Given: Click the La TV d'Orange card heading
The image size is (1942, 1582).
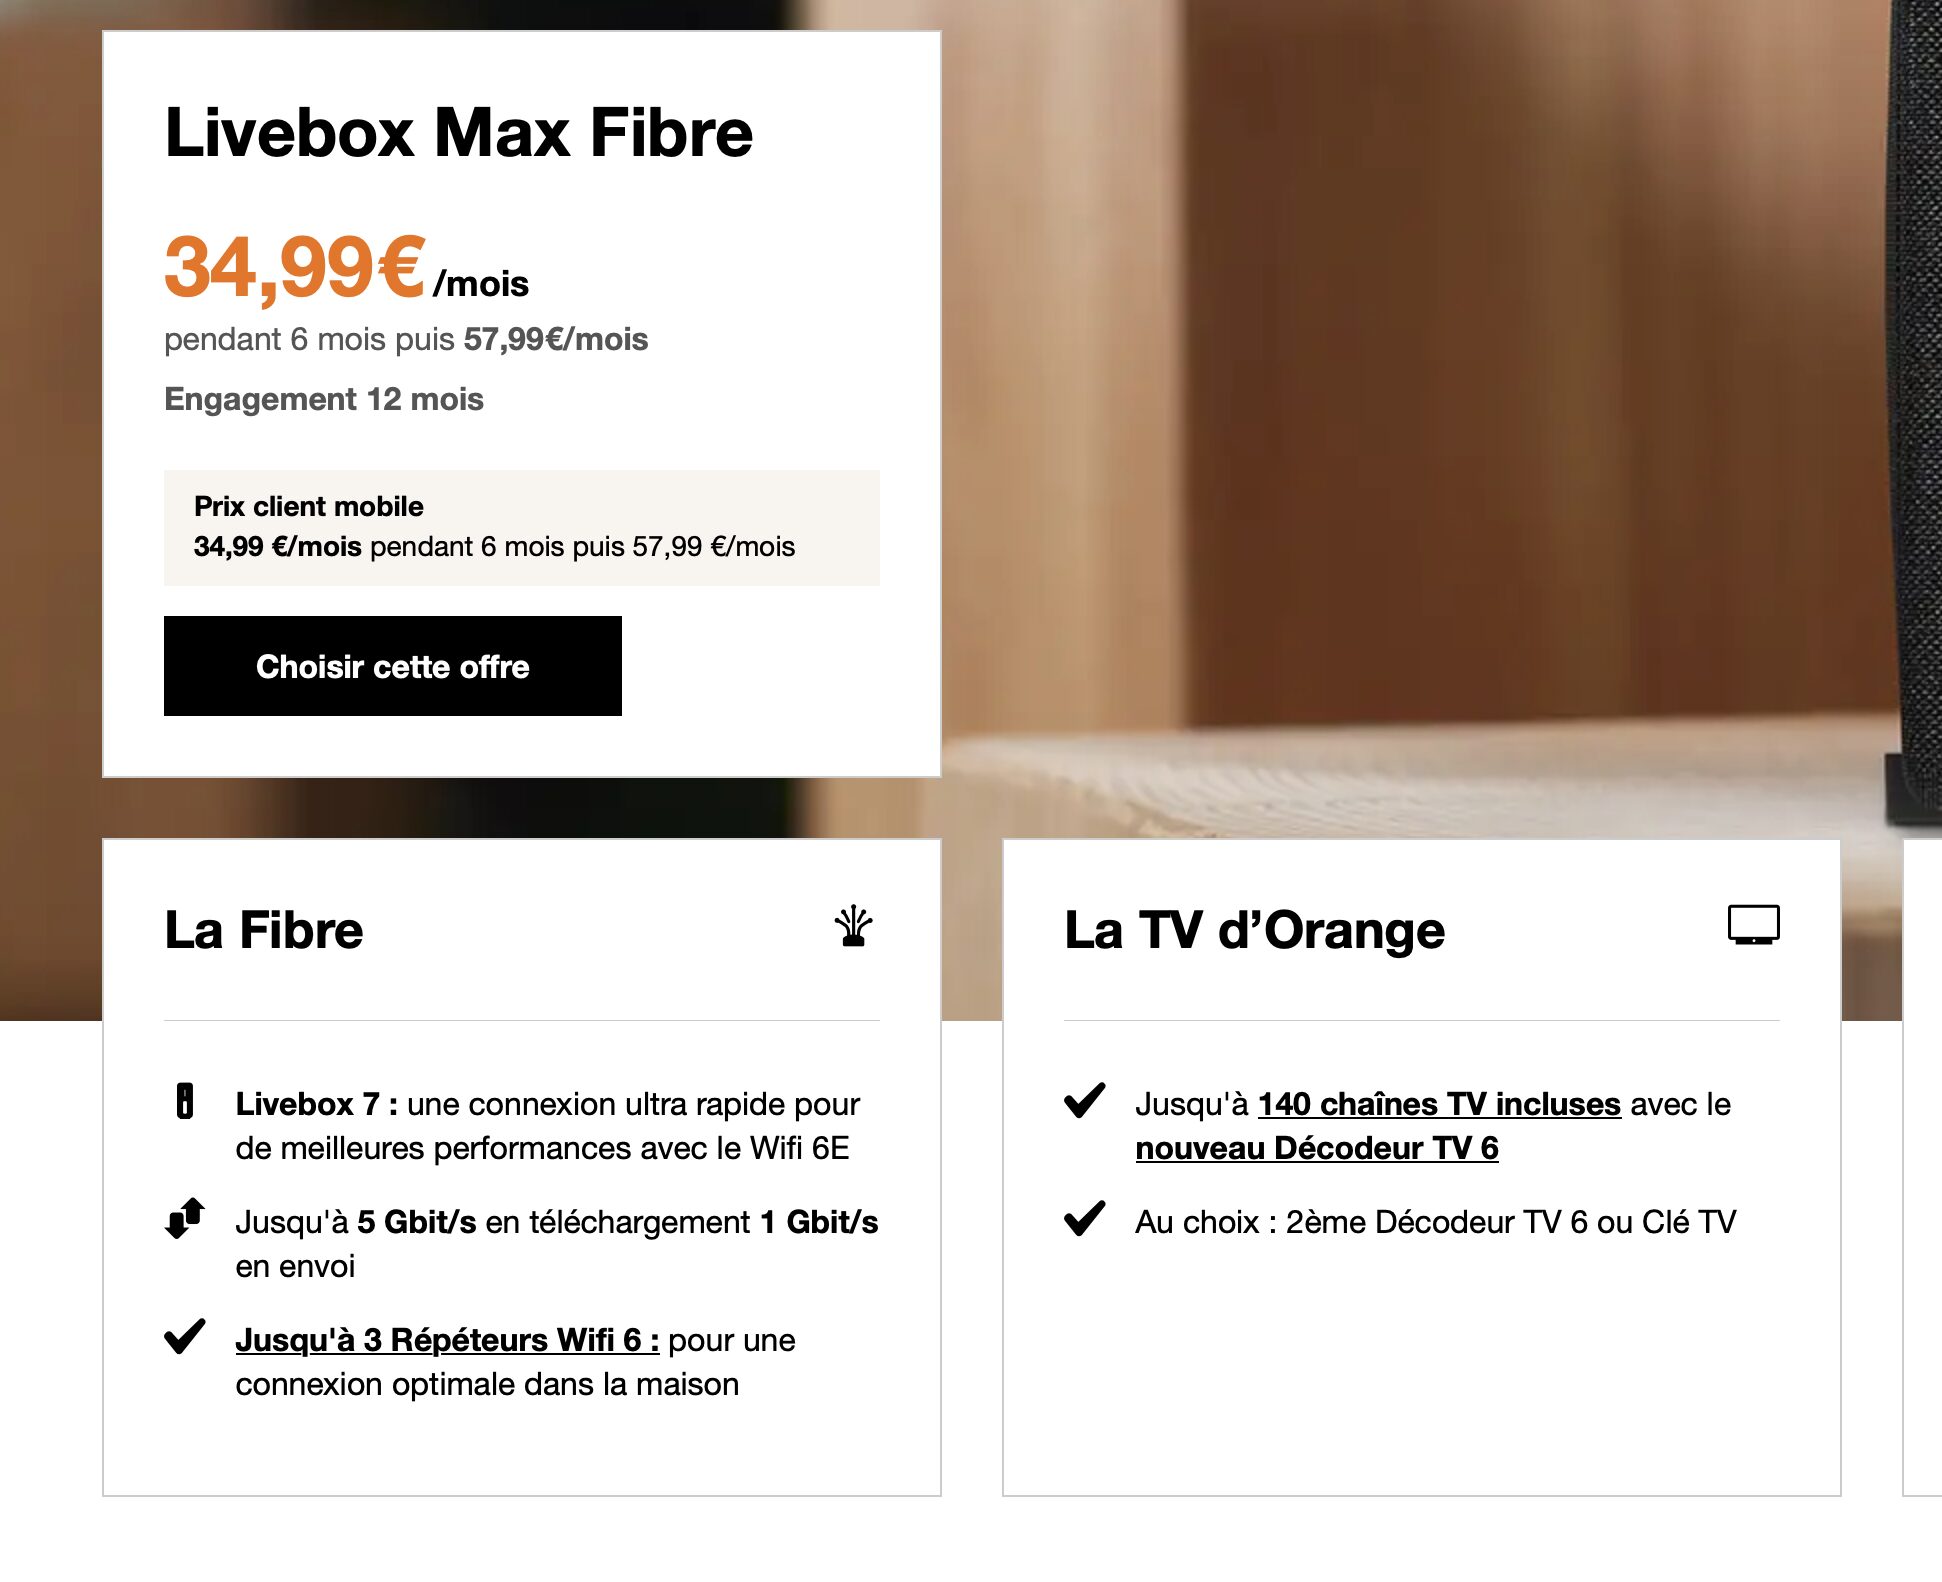Looking at the screenshot, I should pos(1255,930).
